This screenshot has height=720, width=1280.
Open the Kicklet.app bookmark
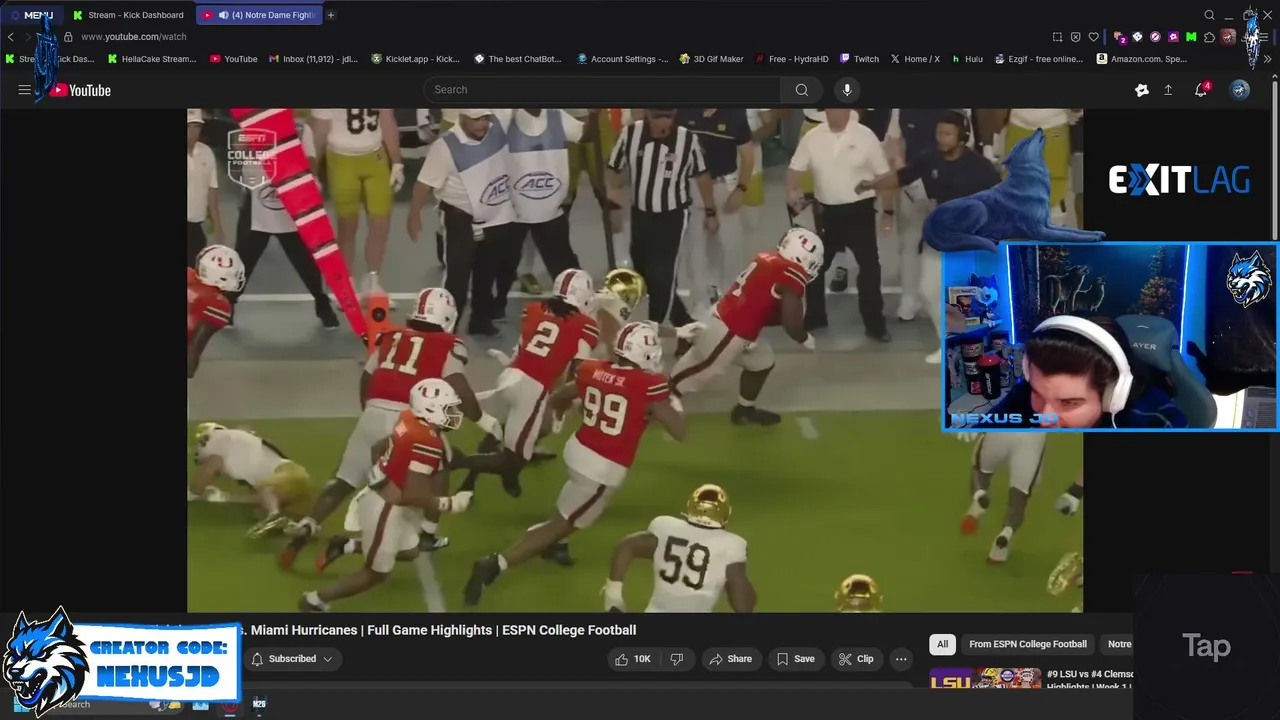pyautogui.click(x=416, y=59)
